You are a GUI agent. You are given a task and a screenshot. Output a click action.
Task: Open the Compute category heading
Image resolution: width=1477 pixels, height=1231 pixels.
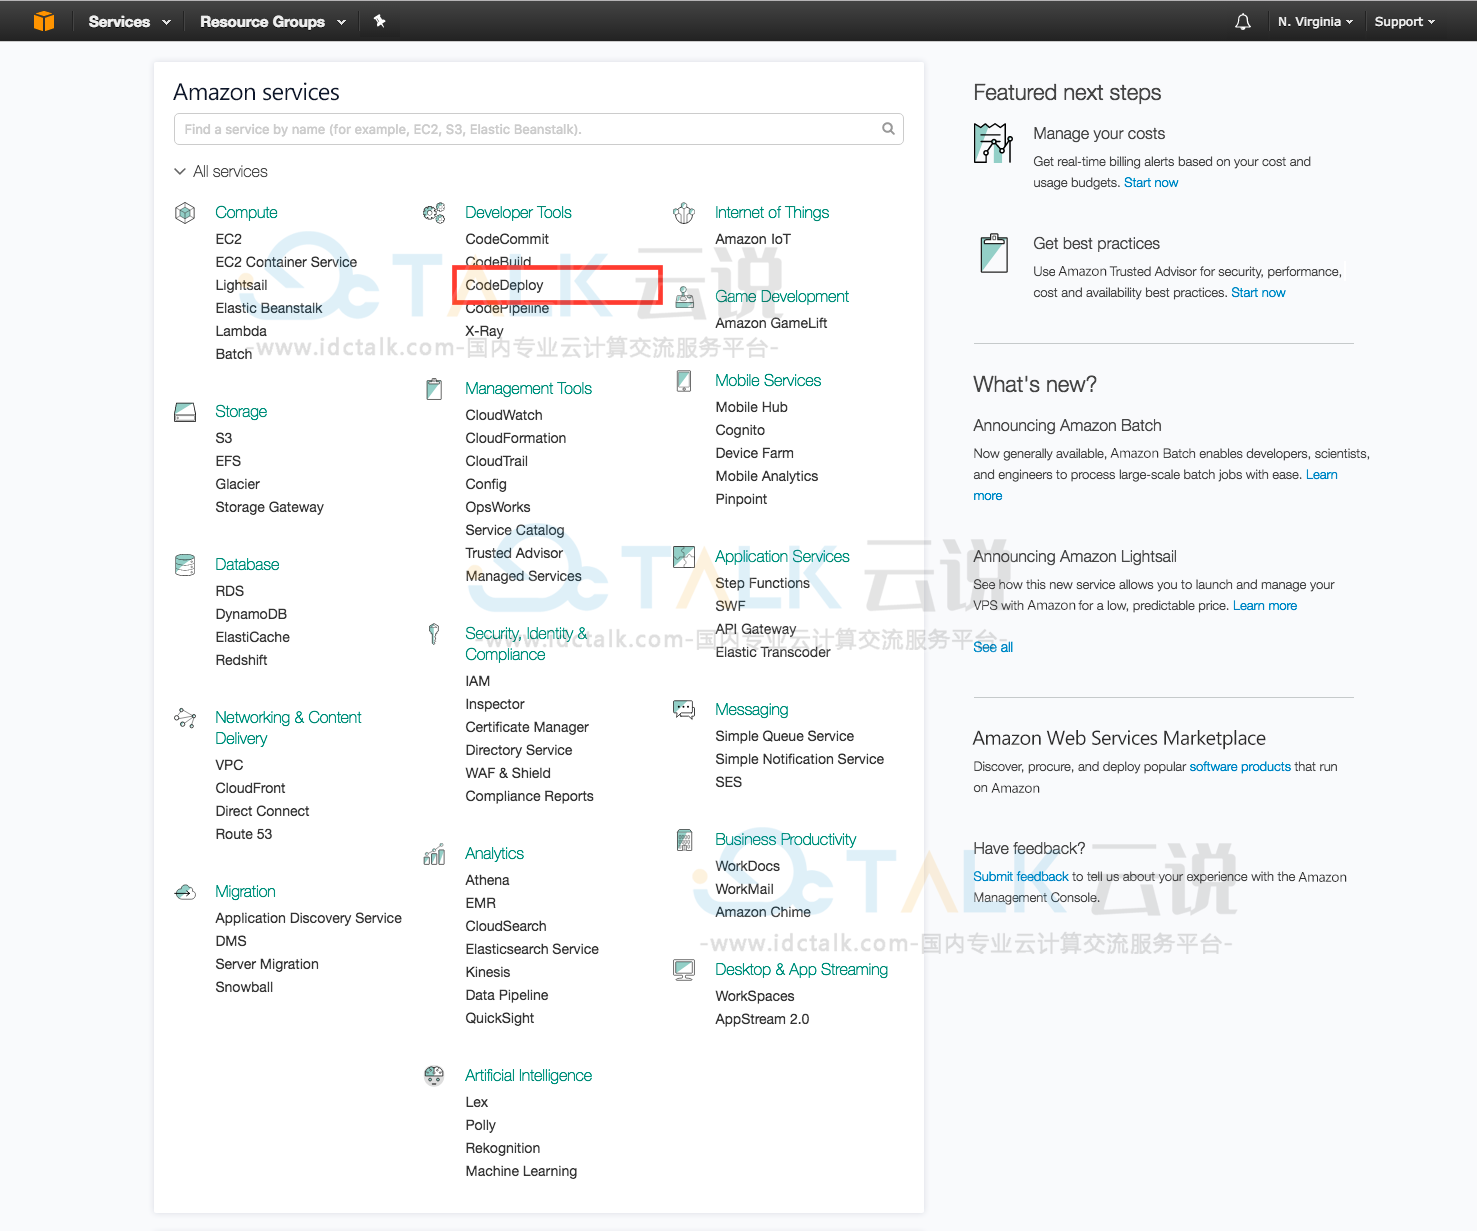pos(246,212)
